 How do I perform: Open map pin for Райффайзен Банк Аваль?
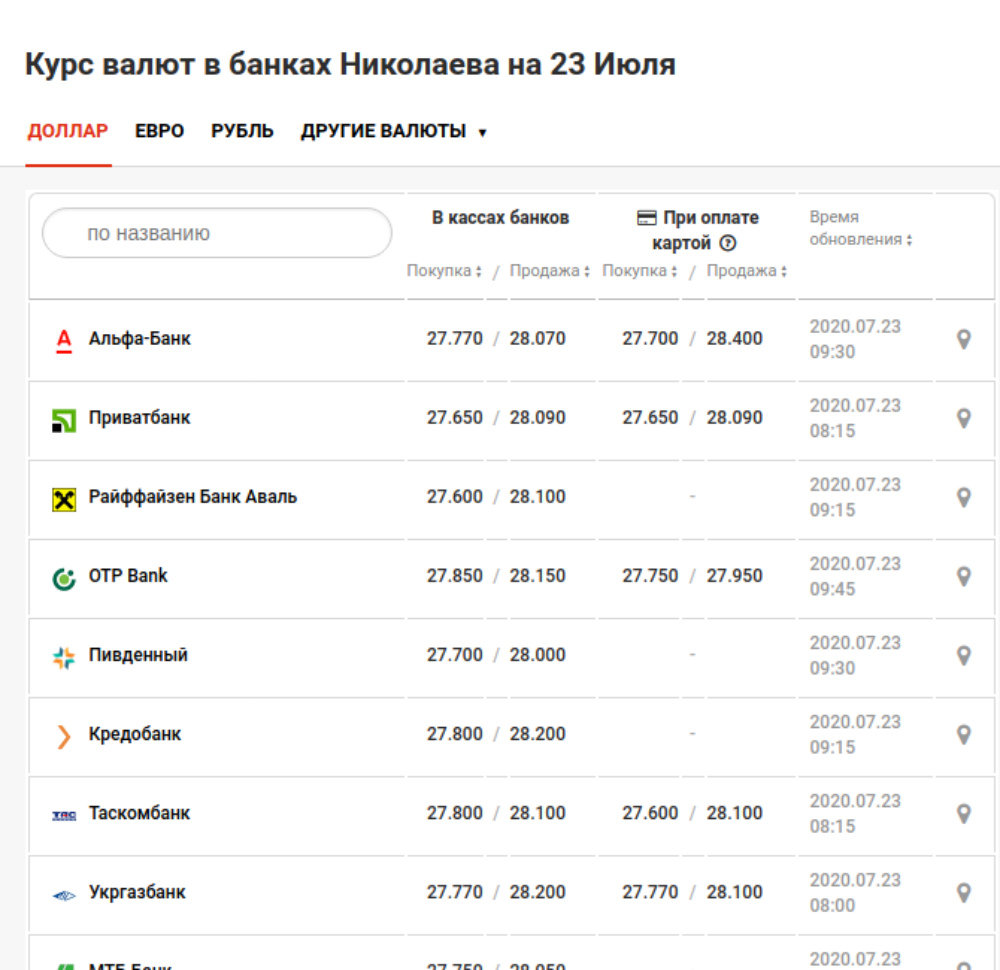[x=963, y=498]
